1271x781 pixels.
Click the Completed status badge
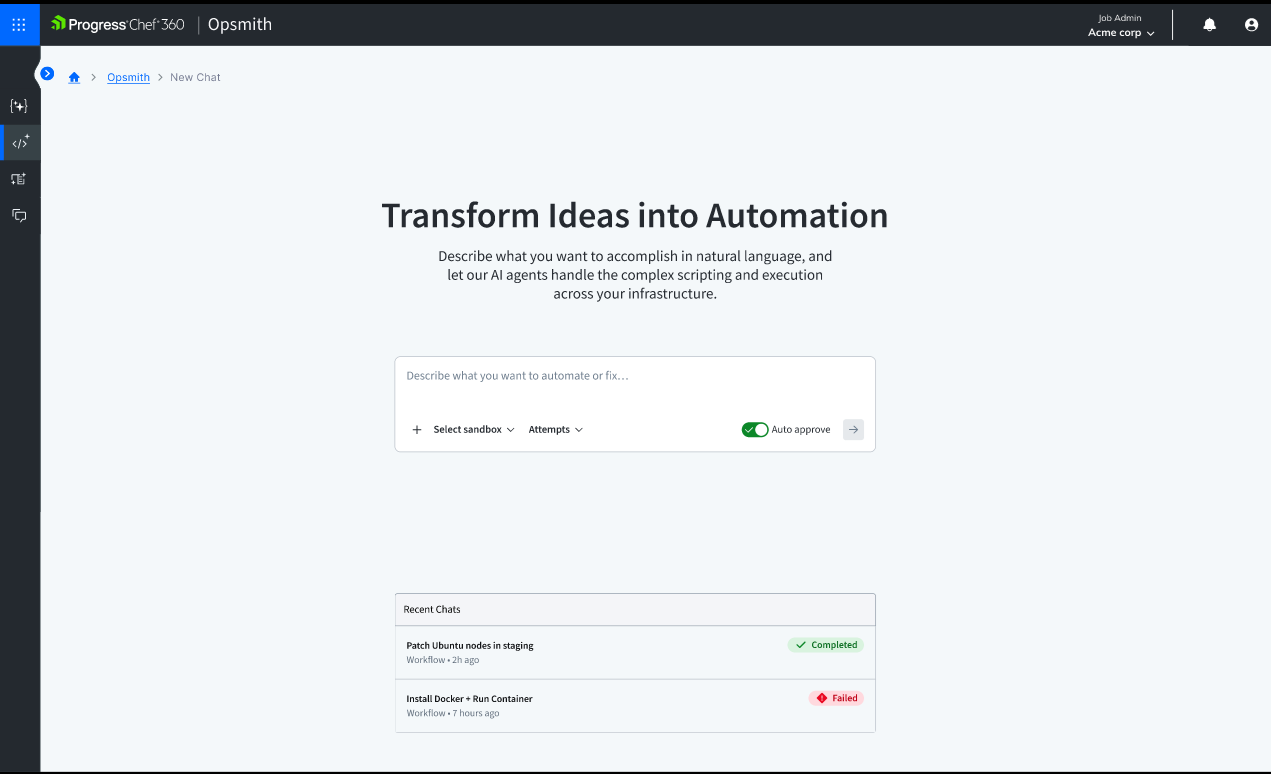pos(826,645)
